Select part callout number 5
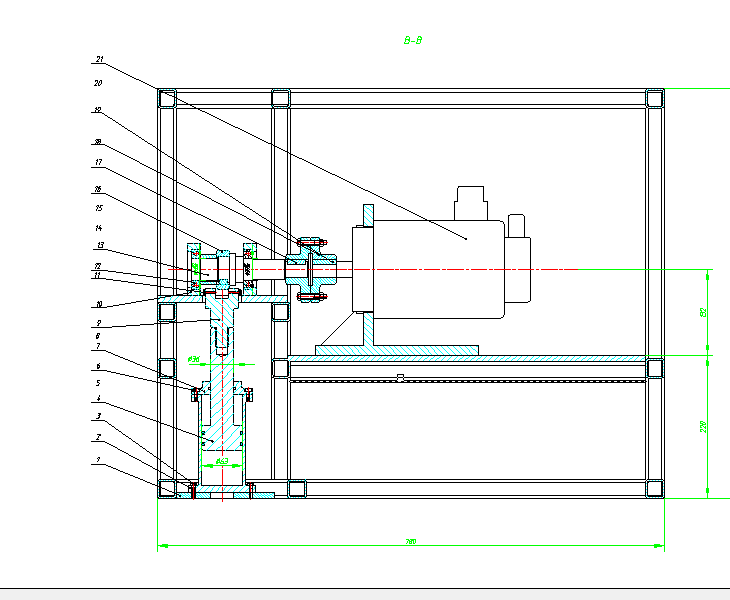Screen dimensions: 730x600 [98, 383]
